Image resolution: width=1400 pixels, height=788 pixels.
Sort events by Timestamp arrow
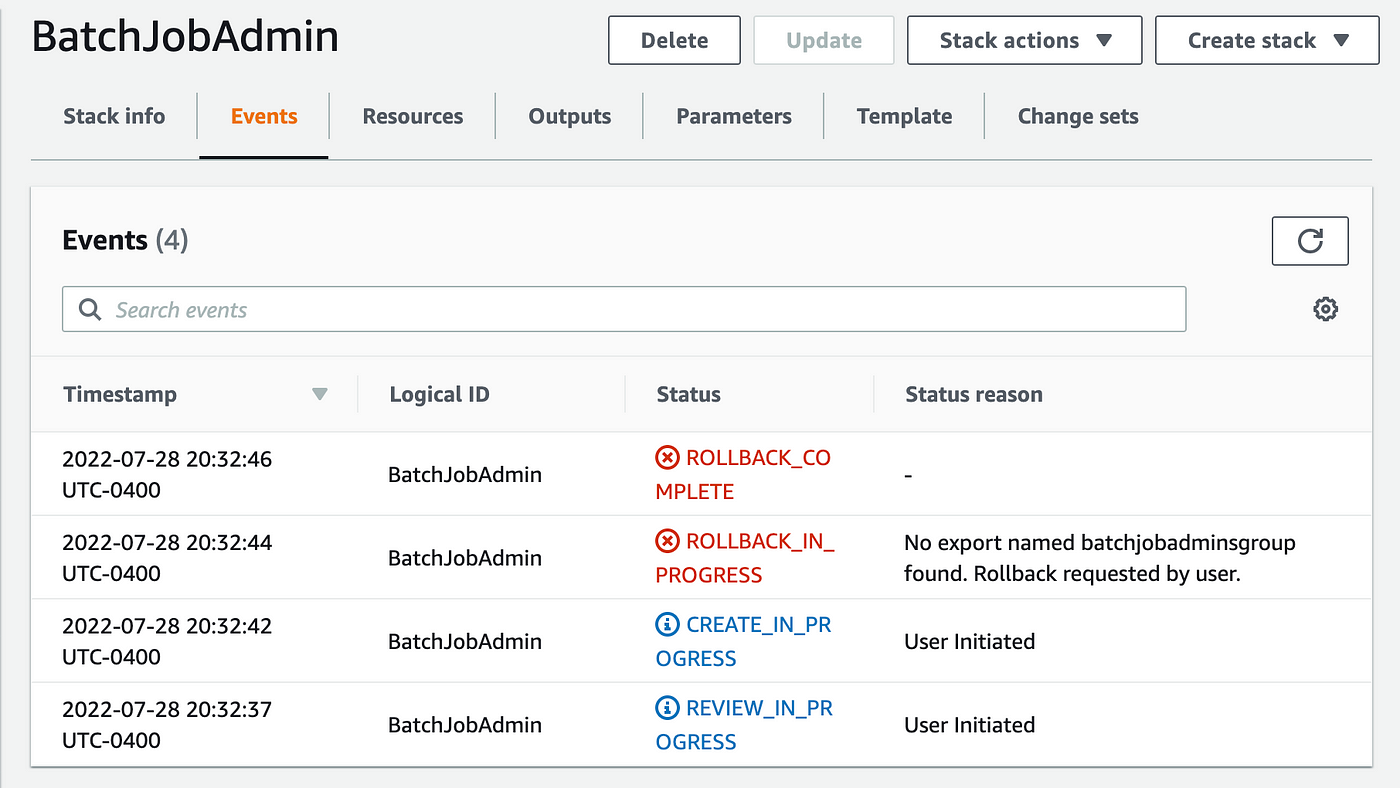pos(320,394)
